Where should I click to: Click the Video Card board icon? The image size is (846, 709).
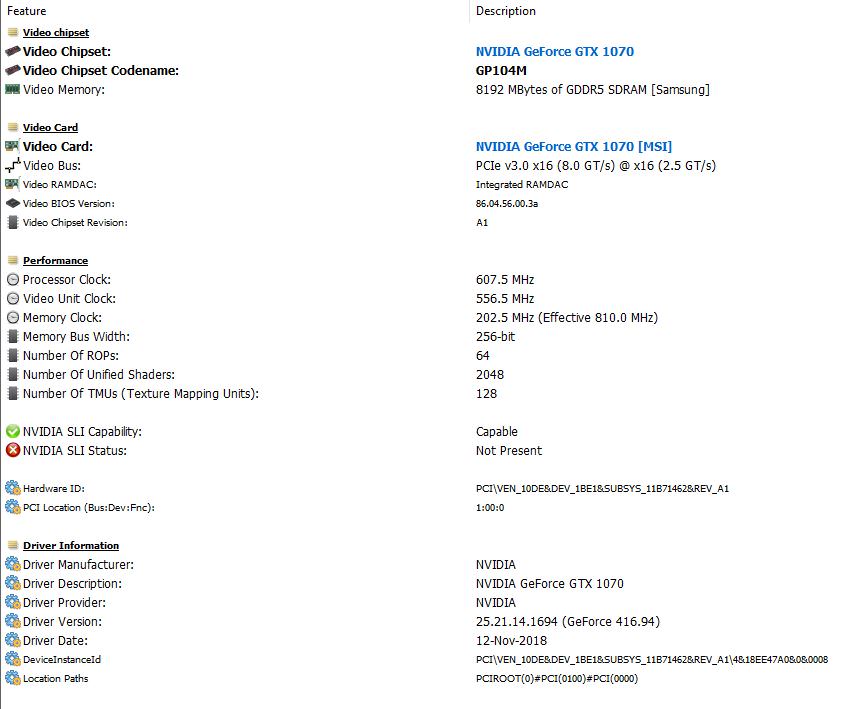12,146
